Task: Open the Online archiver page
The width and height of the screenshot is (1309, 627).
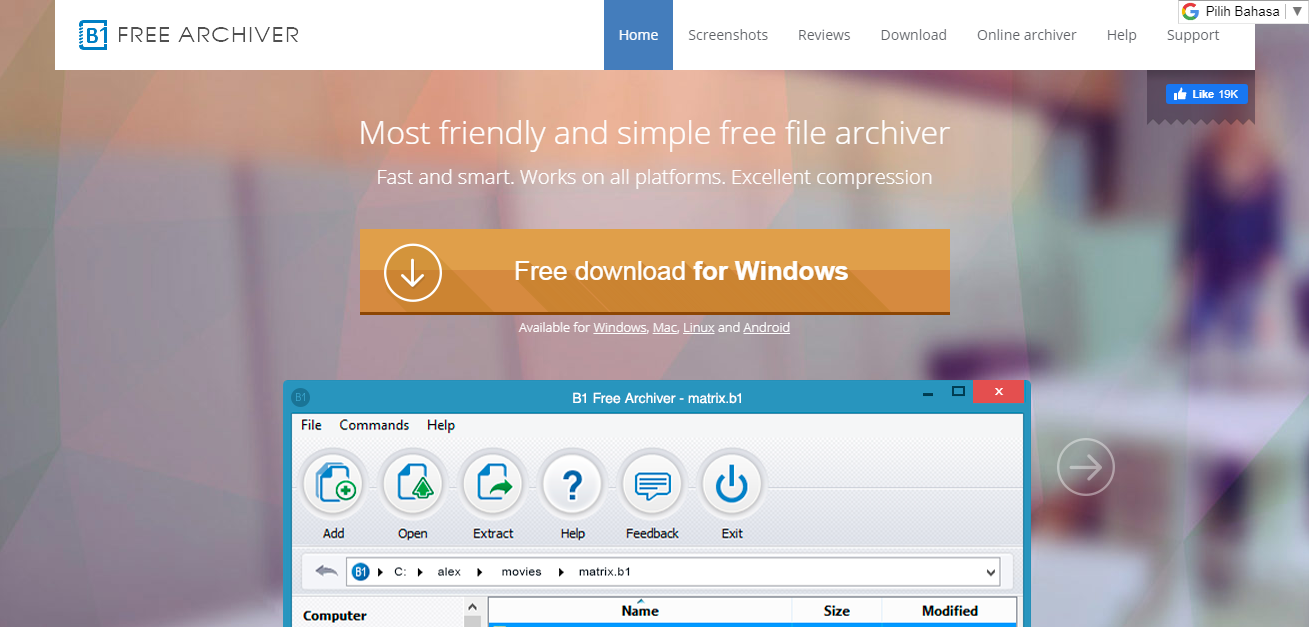Action: 1027,35
